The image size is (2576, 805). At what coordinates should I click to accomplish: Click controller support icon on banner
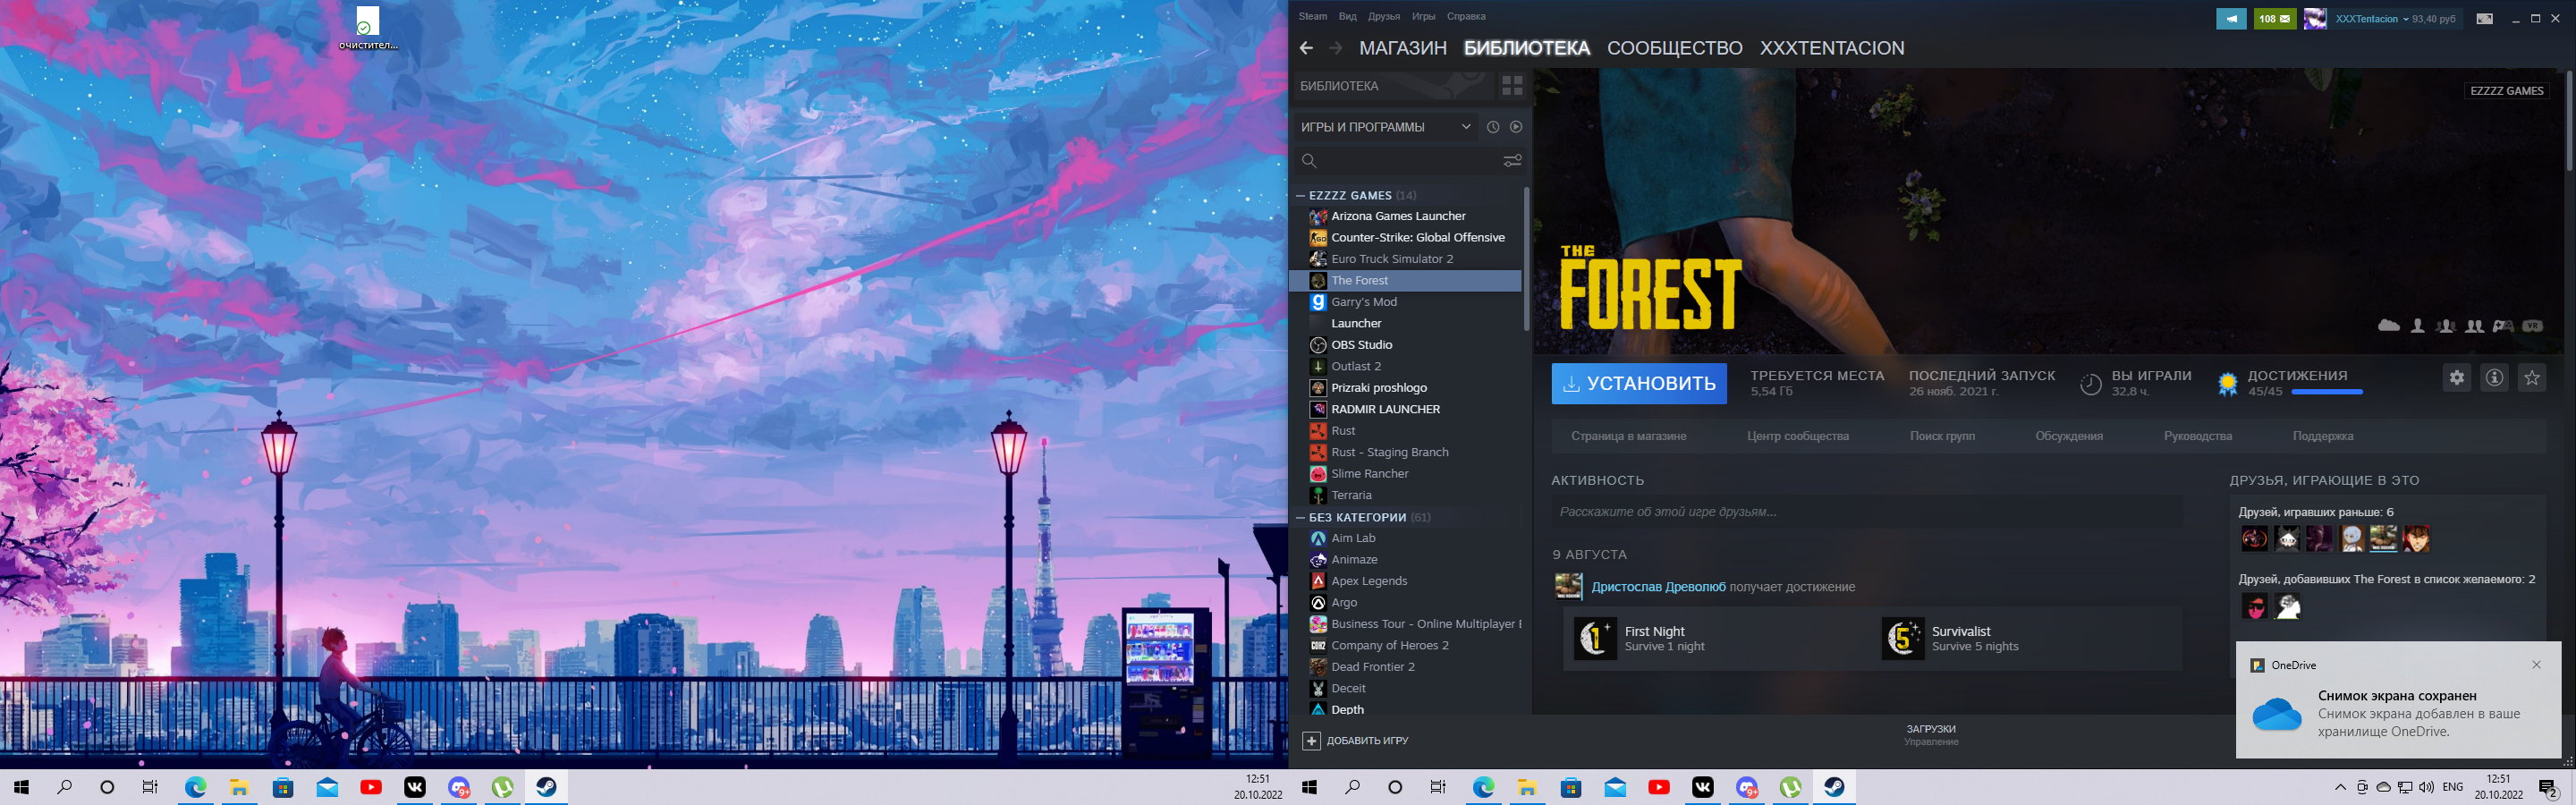click(x=2503, y=326)
